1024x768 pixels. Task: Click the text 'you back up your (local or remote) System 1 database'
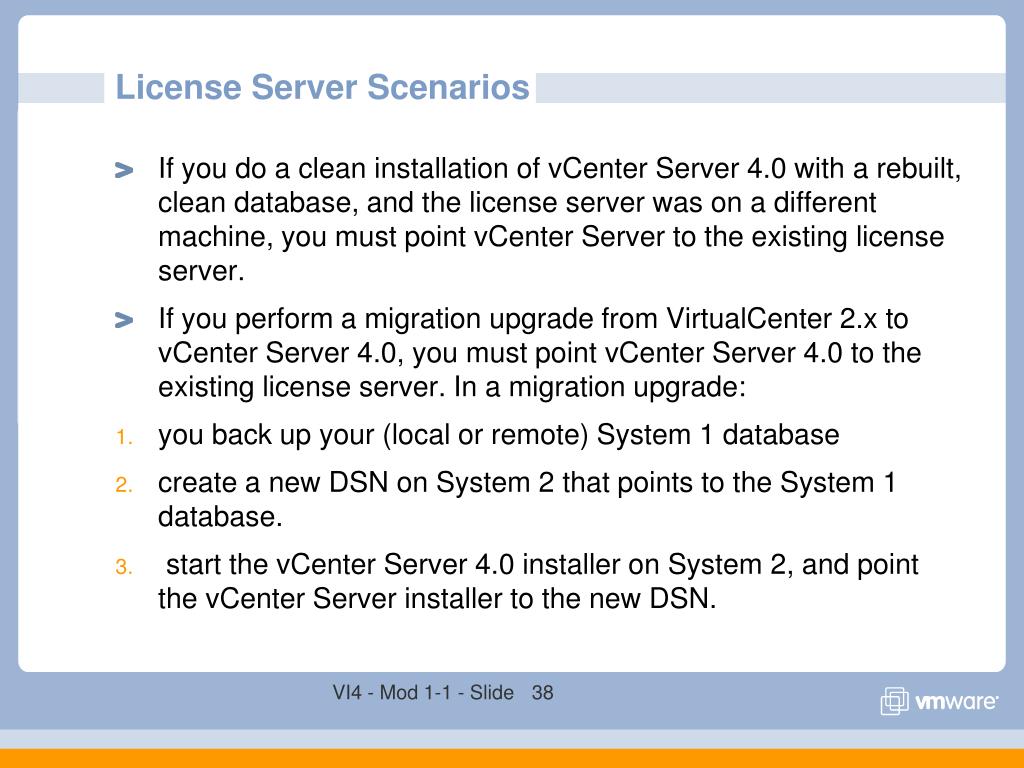tap(498, 436)
